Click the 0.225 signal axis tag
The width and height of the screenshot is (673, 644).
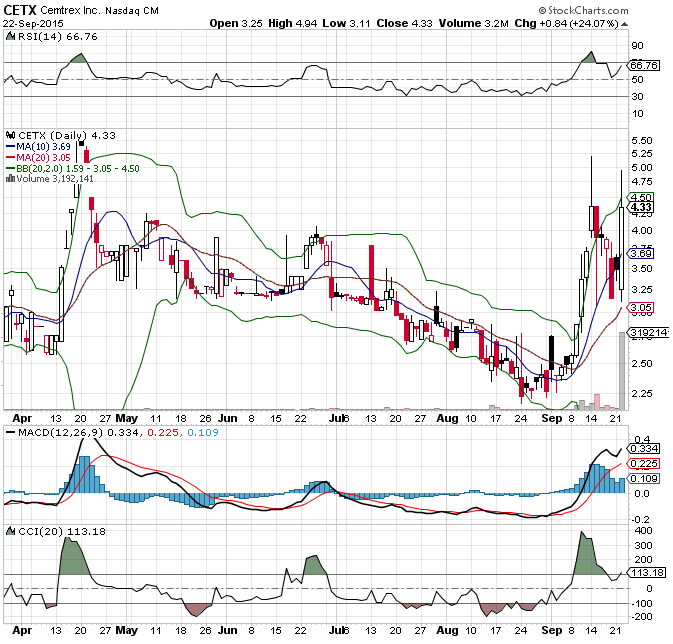tap(643, 464)
